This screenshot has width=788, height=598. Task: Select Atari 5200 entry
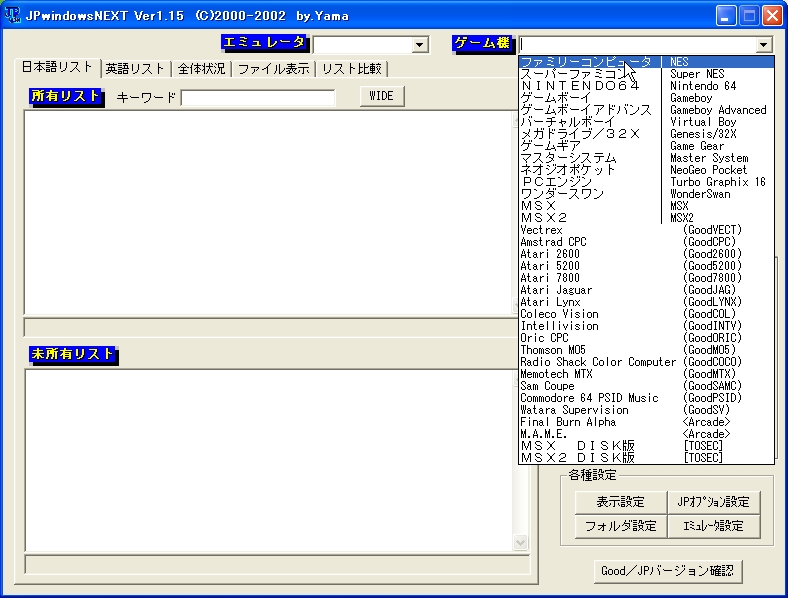646,266
